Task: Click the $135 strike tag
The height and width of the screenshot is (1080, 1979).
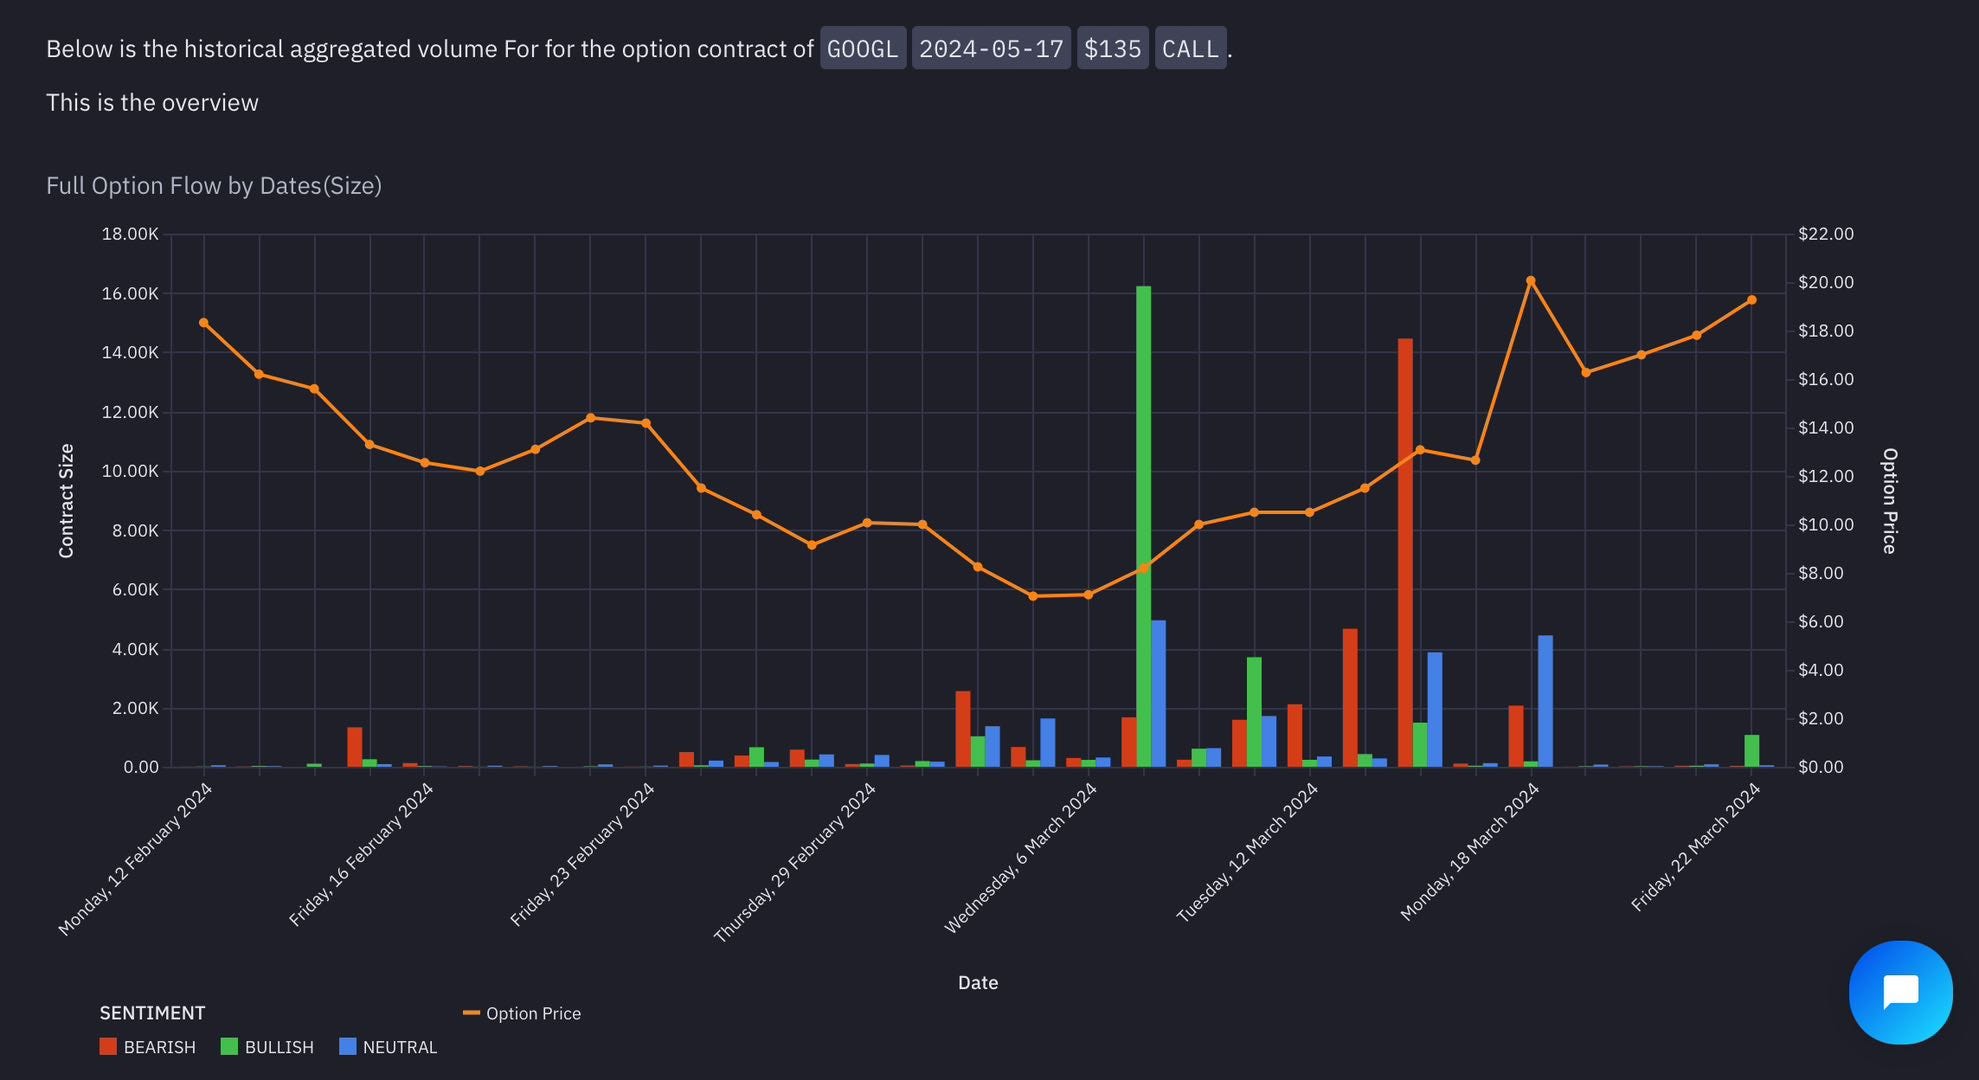Action: pyautogui.click(x=1112, y=48)
